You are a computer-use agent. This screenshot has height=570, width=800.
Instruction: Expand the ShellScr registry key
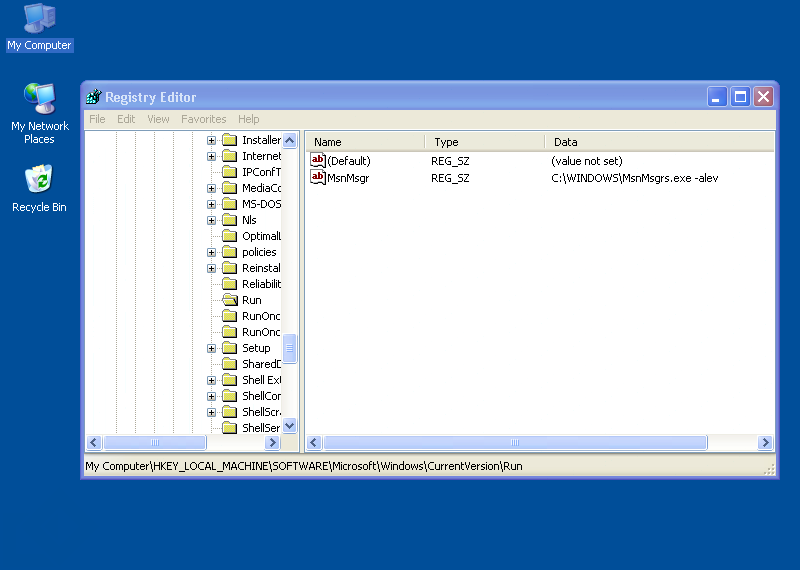(x=211, y=412)
